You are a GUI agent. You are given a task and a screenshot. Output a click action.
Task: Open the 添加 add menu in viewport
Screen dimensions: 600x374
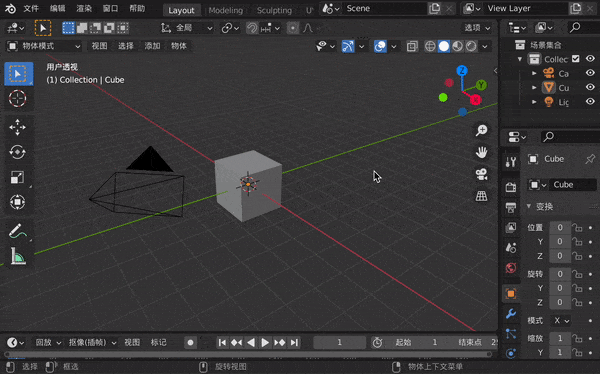(152, 46)
